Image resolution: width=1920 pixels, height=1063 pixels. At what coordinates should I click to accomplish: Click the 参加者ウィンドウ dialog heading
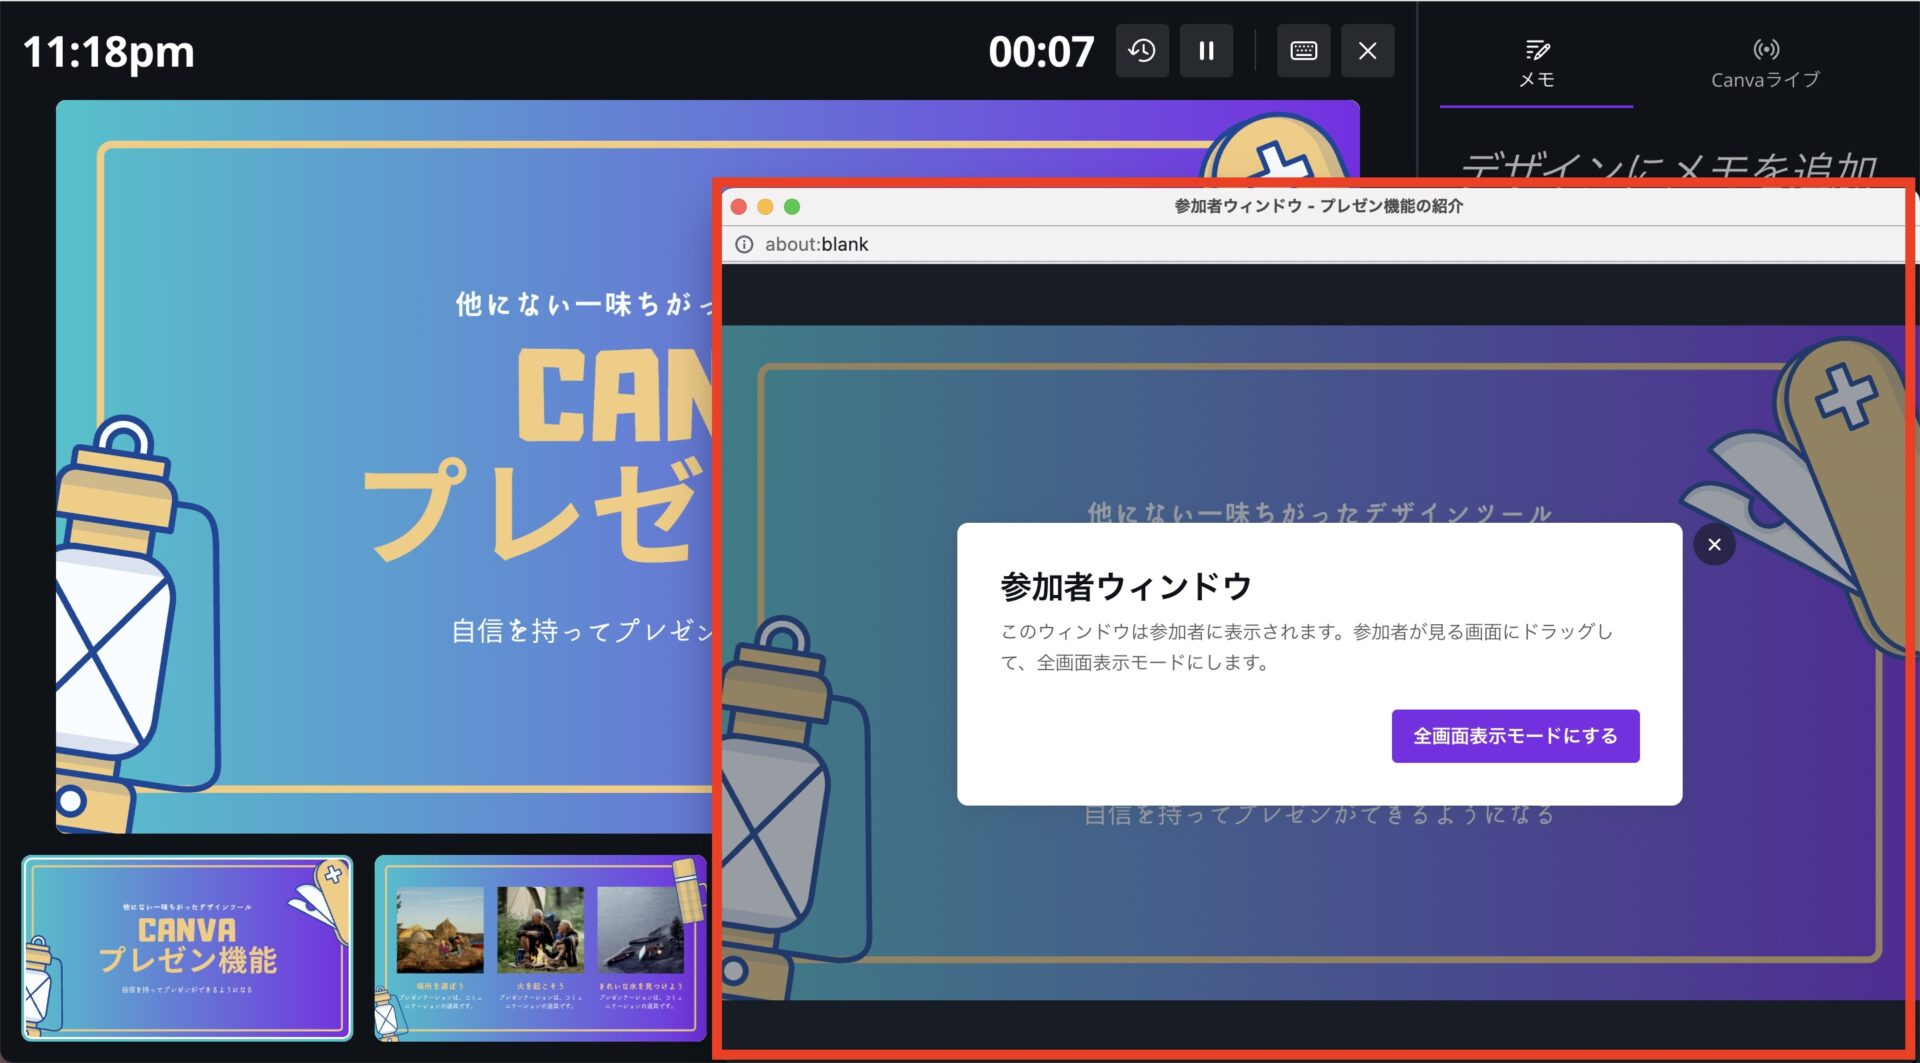(x=1126, y=587)
